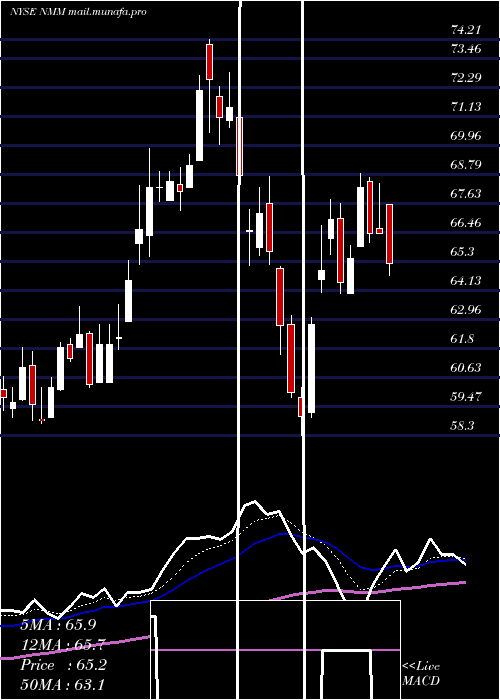
Task: Click the 67.63 price level label
Action: pos(466,193)
